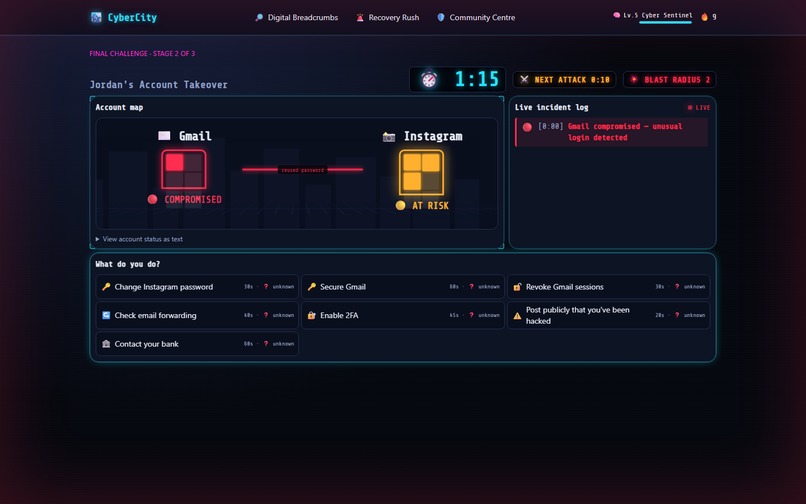This screenshot has width=806, height=504.
Task: Click the explosion icon in Blast Radius
Action: click(x=634, y=80)
